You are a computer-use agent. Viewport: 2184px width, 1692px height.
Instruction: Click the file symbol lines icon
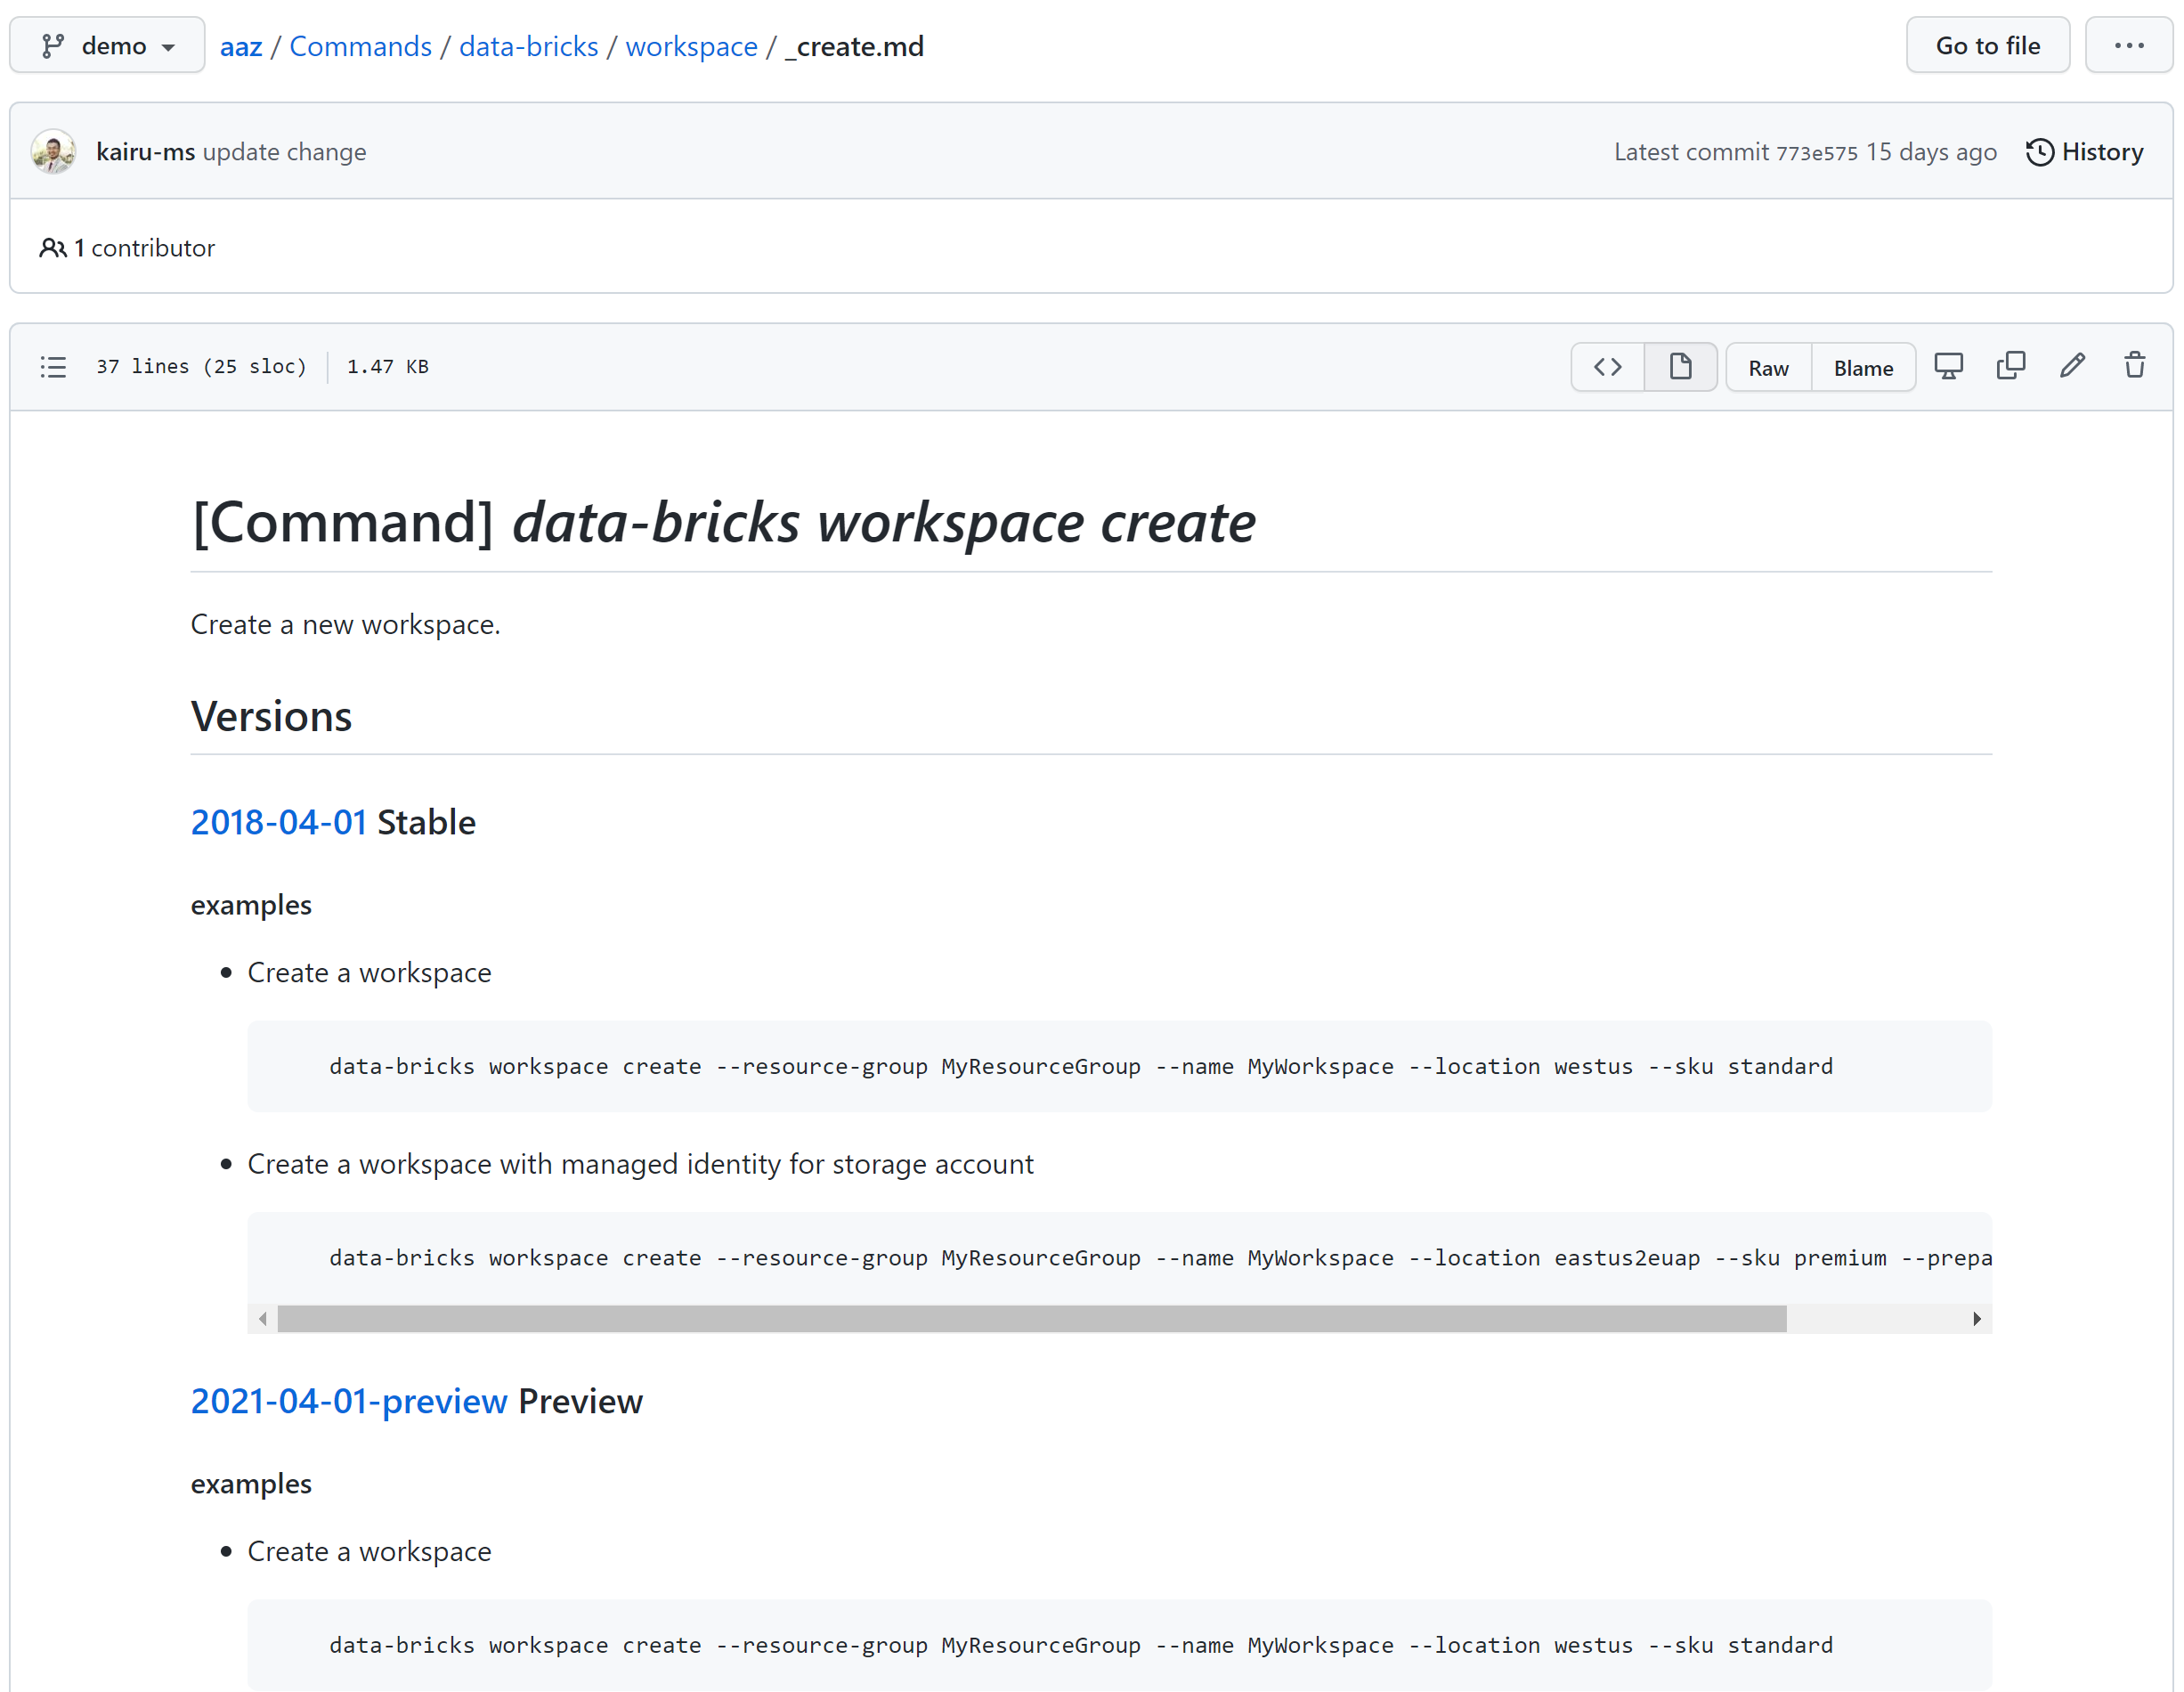tap(53, 367)
